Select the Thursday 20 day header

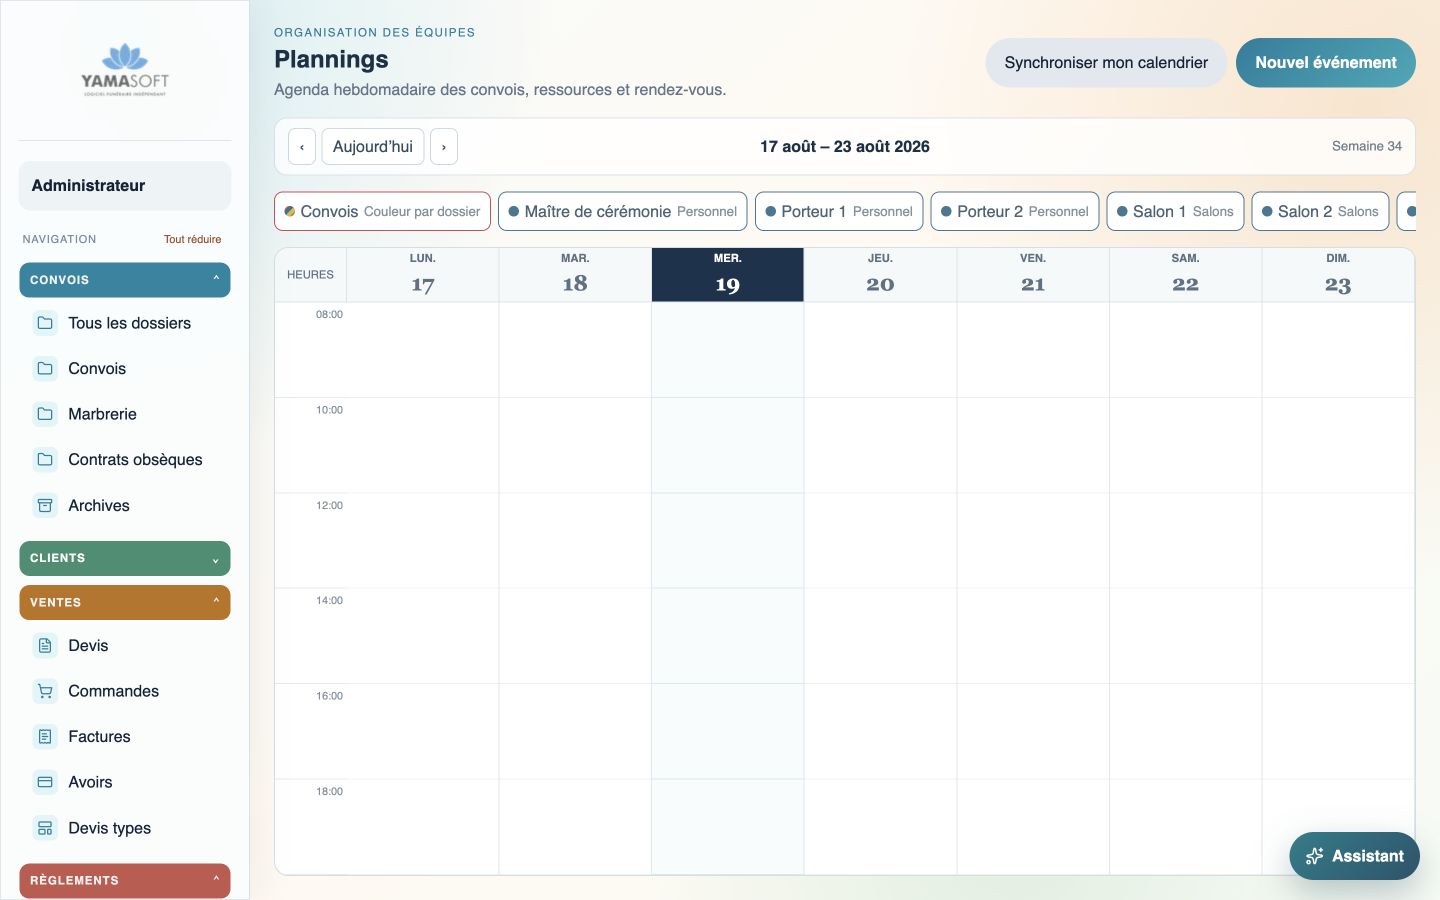click(x=880, y=275)
